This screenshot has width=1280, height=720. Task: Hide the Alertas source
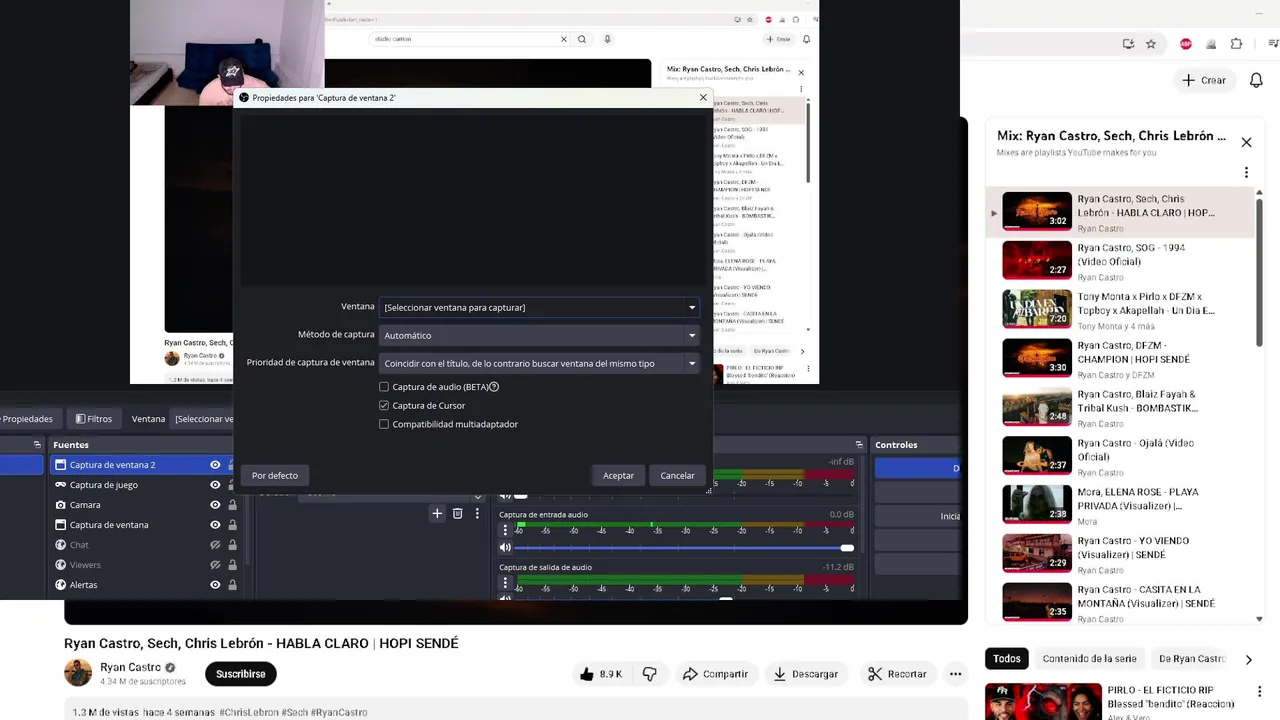click(215, 585)
